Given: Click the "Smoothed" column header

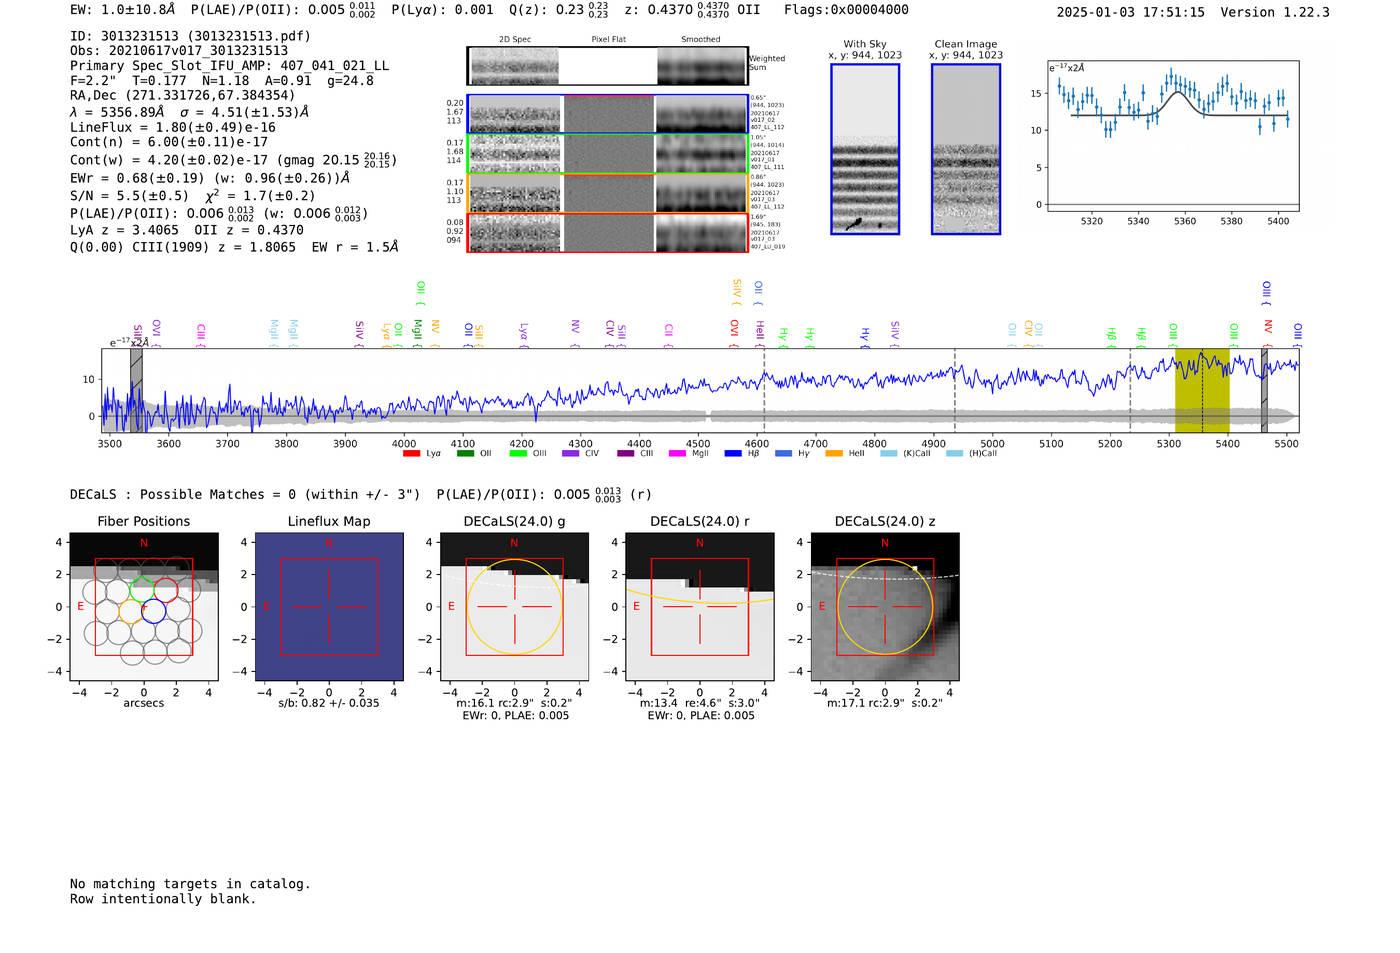Looking at the screenshot, I should 701,40.
